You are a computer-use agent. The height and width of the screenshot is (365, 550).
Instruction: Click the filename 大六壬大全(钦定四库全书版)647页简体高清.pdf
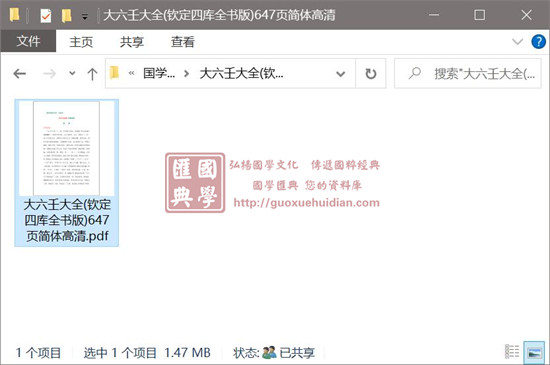pyautogui.click(x=67, y=220)
